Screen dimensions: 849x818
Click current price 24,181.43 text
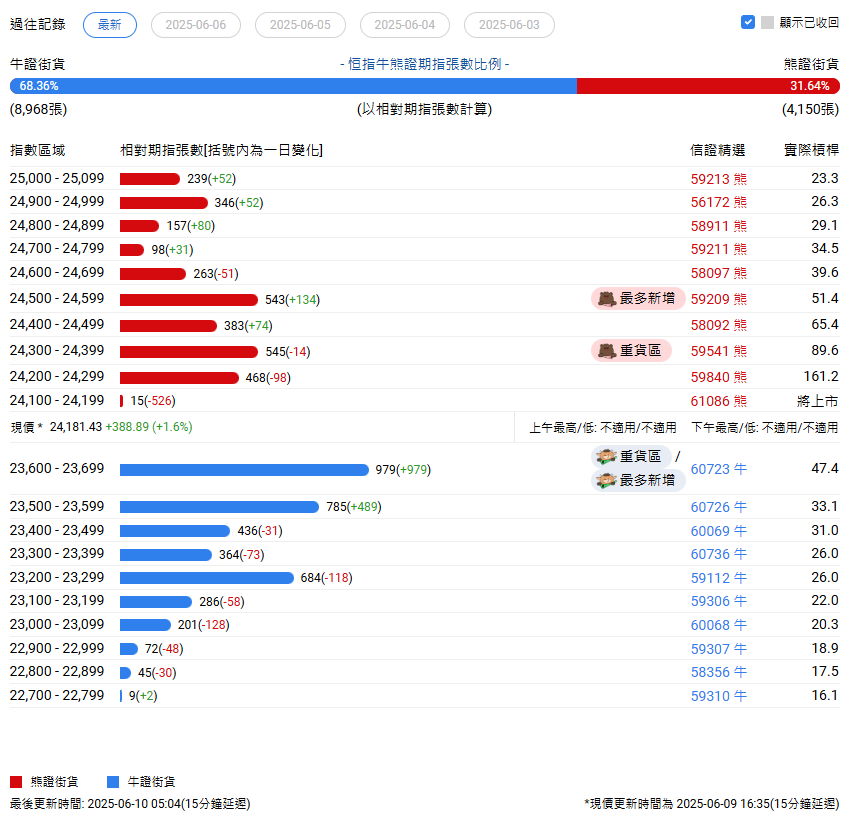[x=76, y=427]
